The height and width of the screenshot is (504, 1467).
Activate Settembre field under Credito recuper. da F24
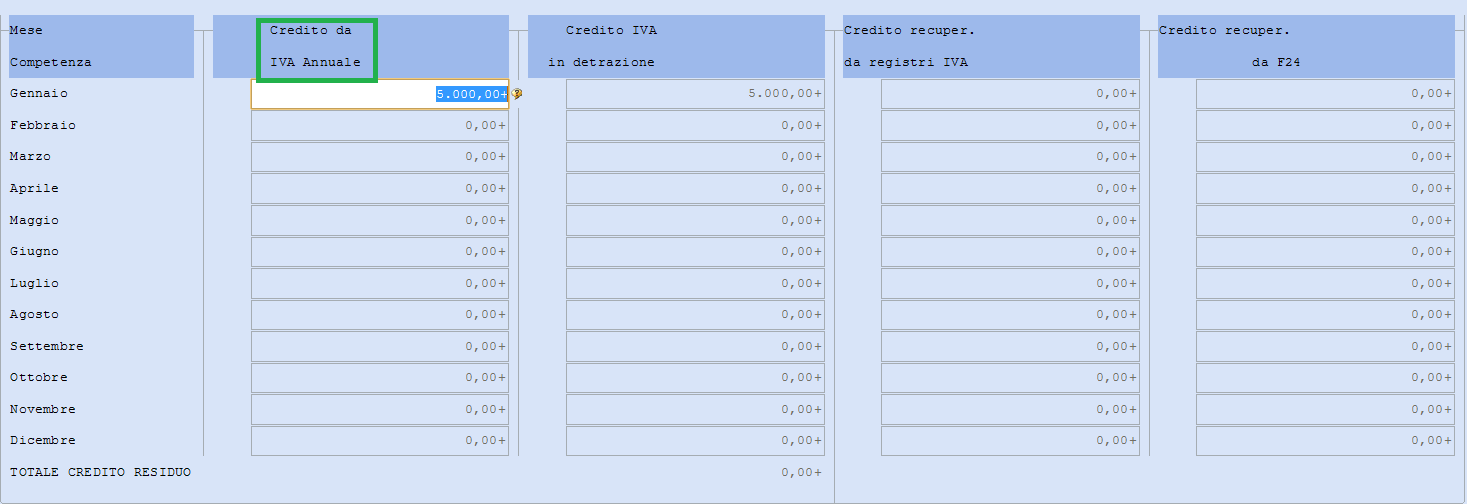tap(1325, 346)
